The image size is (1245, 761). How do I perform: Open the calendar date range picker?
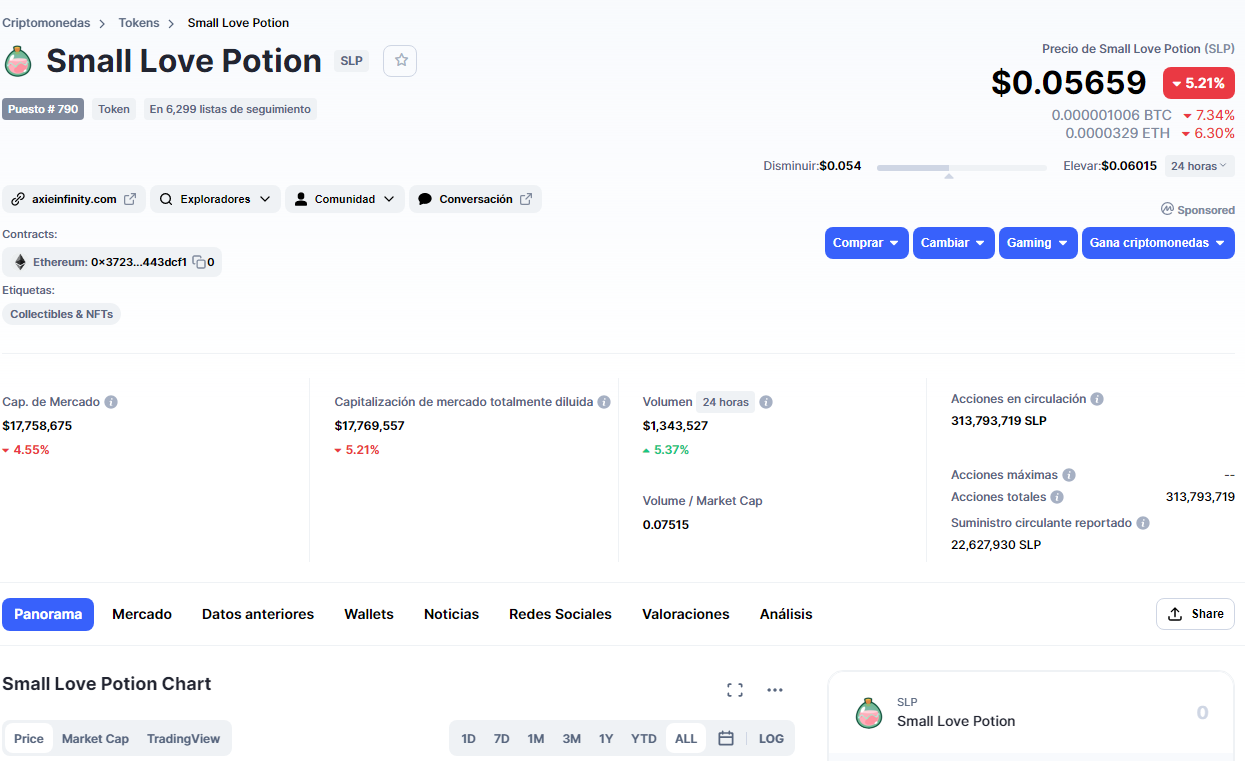[726, 739]
